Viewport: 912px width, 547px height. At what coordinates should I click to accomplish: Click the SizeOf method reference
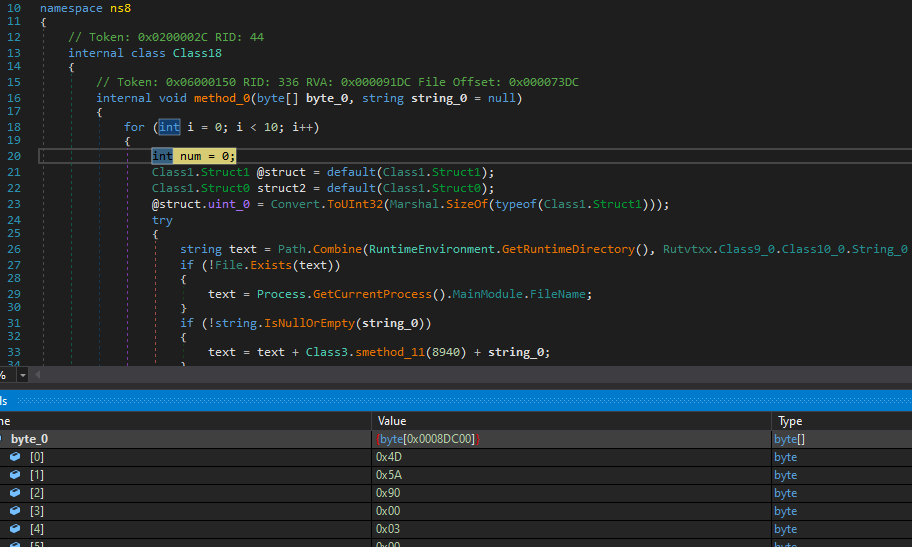pos(467,204)
